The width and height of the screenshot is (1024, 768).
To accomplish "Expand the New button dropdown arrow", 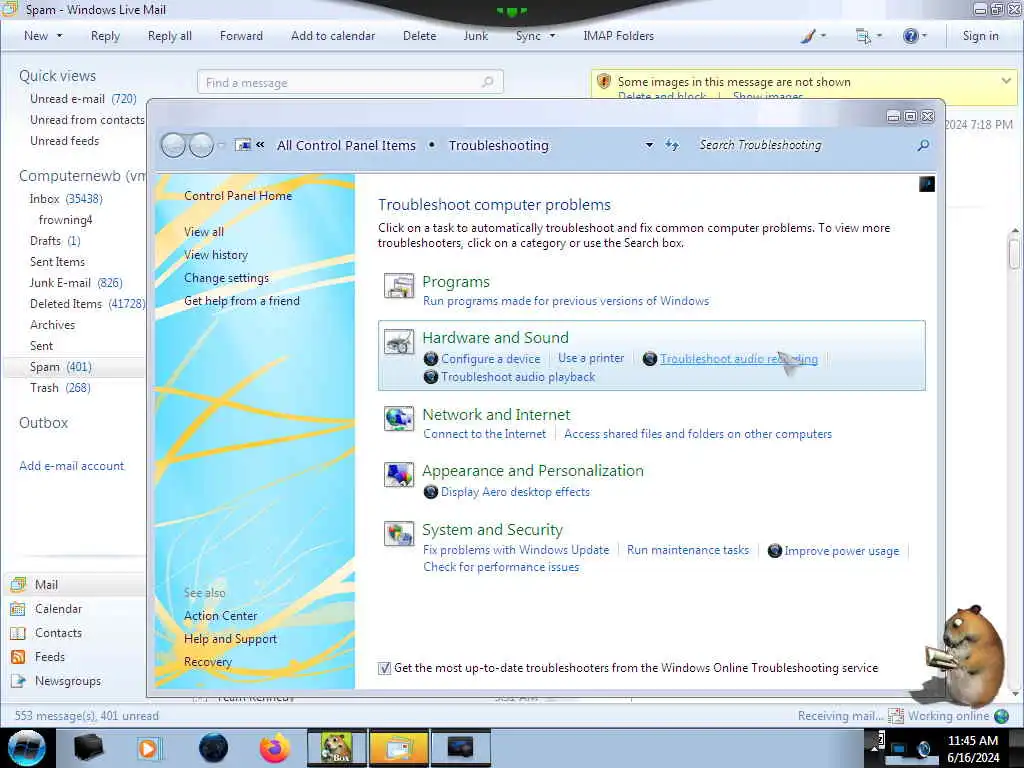I will (x=59, y=36).
